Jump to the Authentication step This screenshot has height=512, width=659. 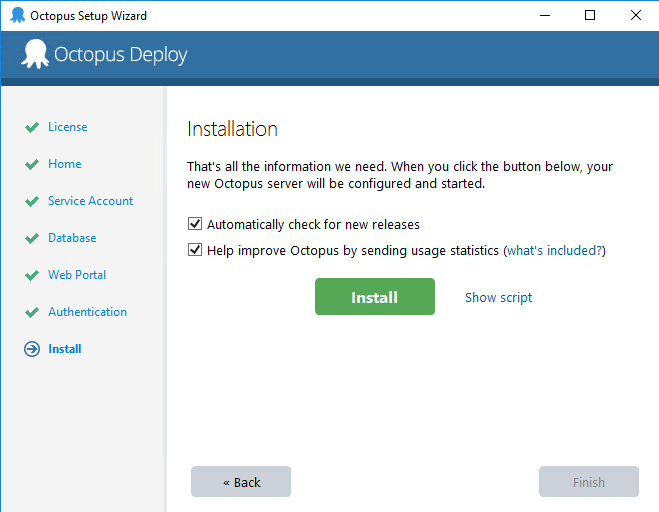pos(87,312)
